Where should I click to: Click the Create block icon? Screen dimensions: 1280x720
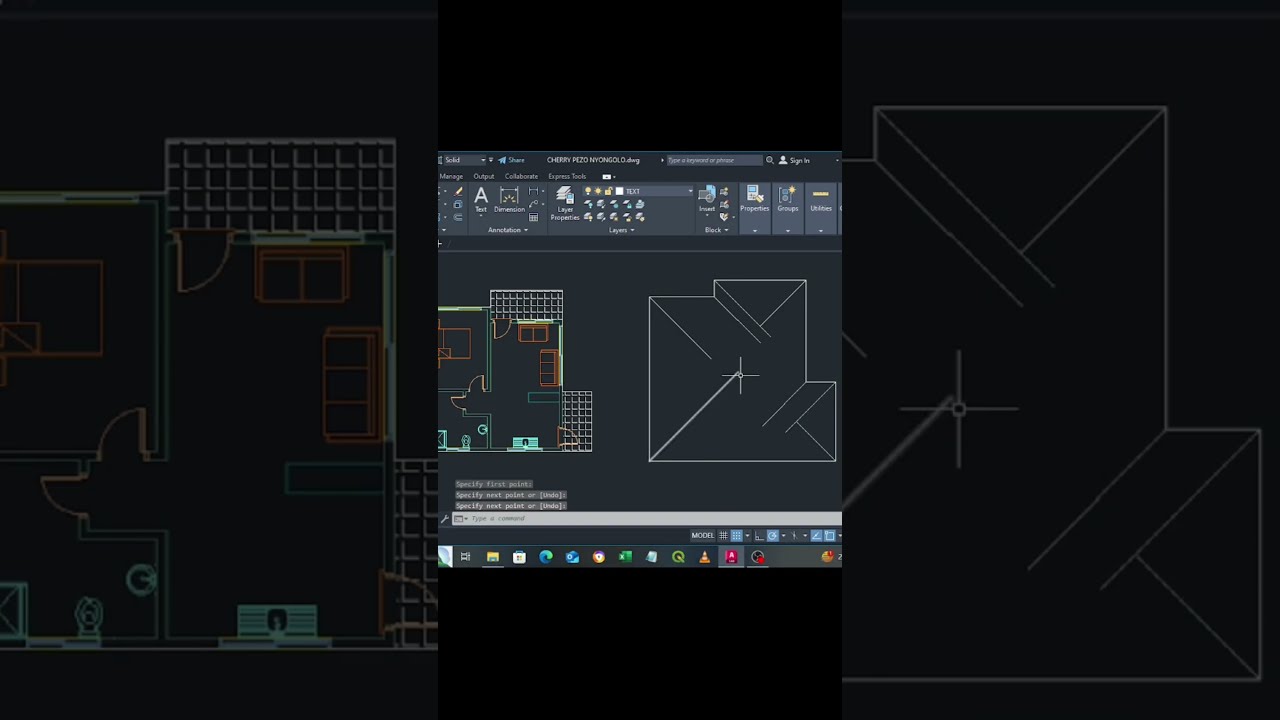click(724, 191)
